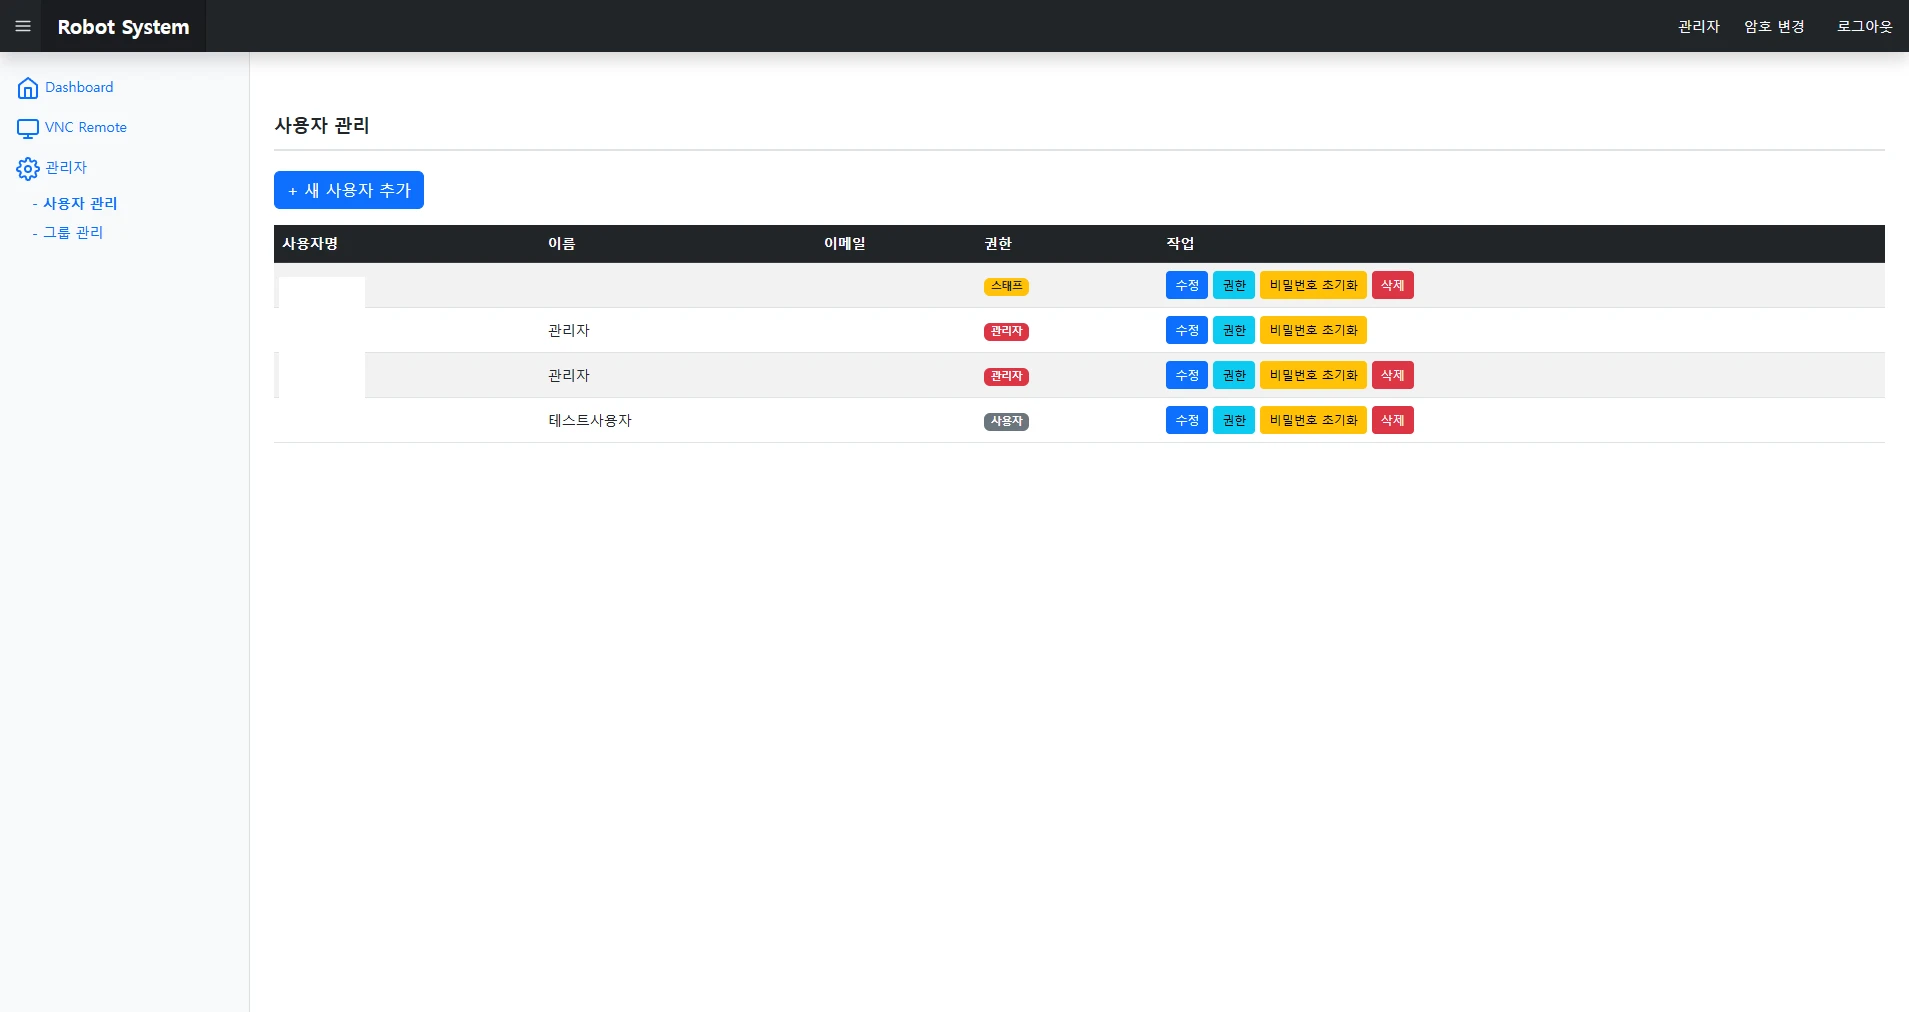Image resolution: width=1909 pixels, height=1012 pixels.
Task: Click 로그아웃 in the top bar
Action: pos(1864,26)
